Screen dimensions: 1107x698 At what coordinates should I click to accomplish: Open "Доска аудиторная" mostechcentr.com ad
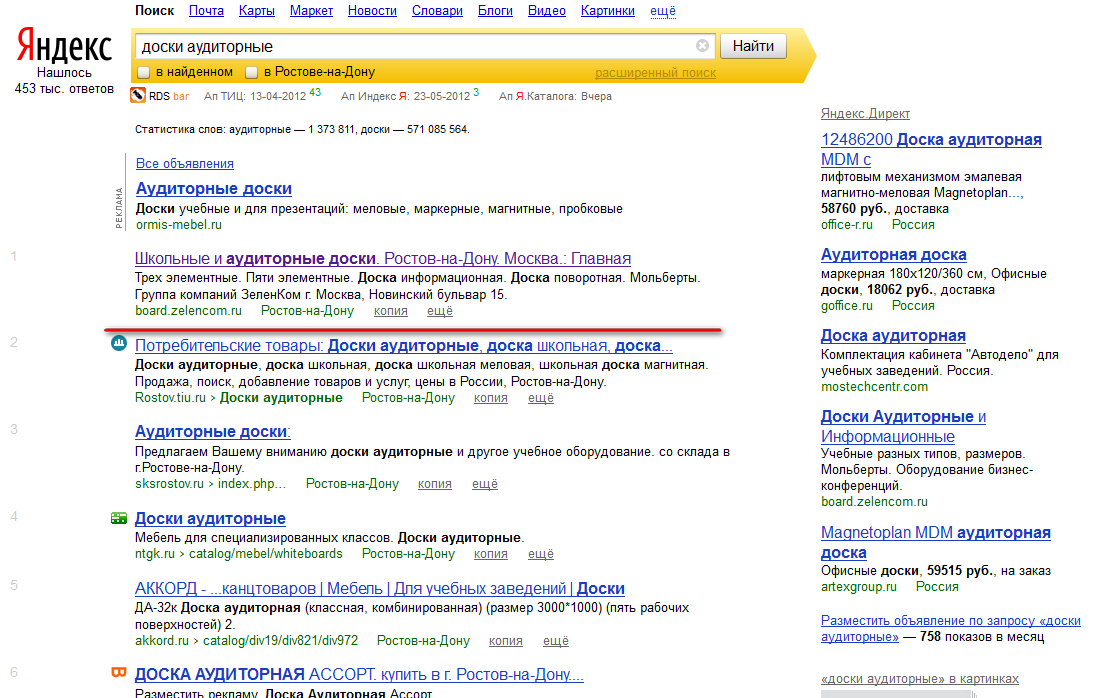[893, 336]
